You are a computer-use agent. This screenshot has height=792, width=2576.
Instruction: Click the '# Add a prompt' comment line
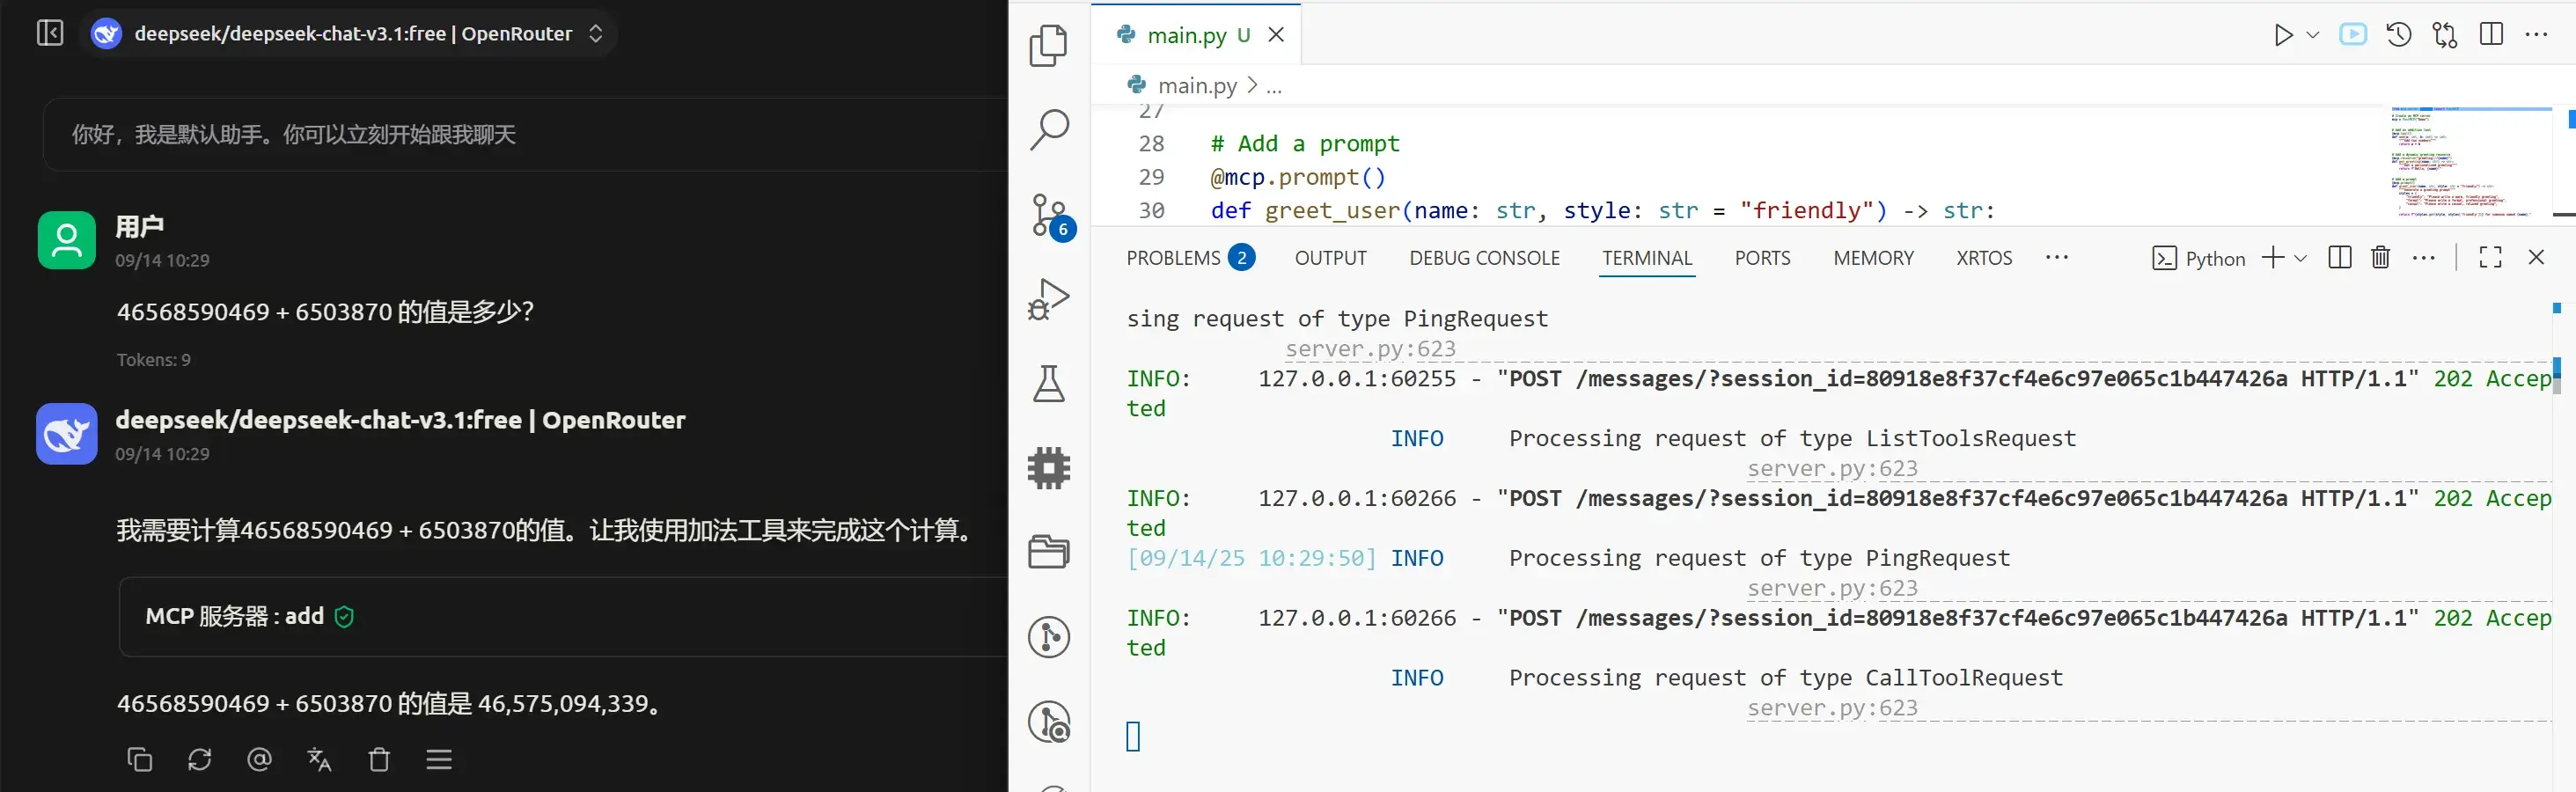(1305, 143)
